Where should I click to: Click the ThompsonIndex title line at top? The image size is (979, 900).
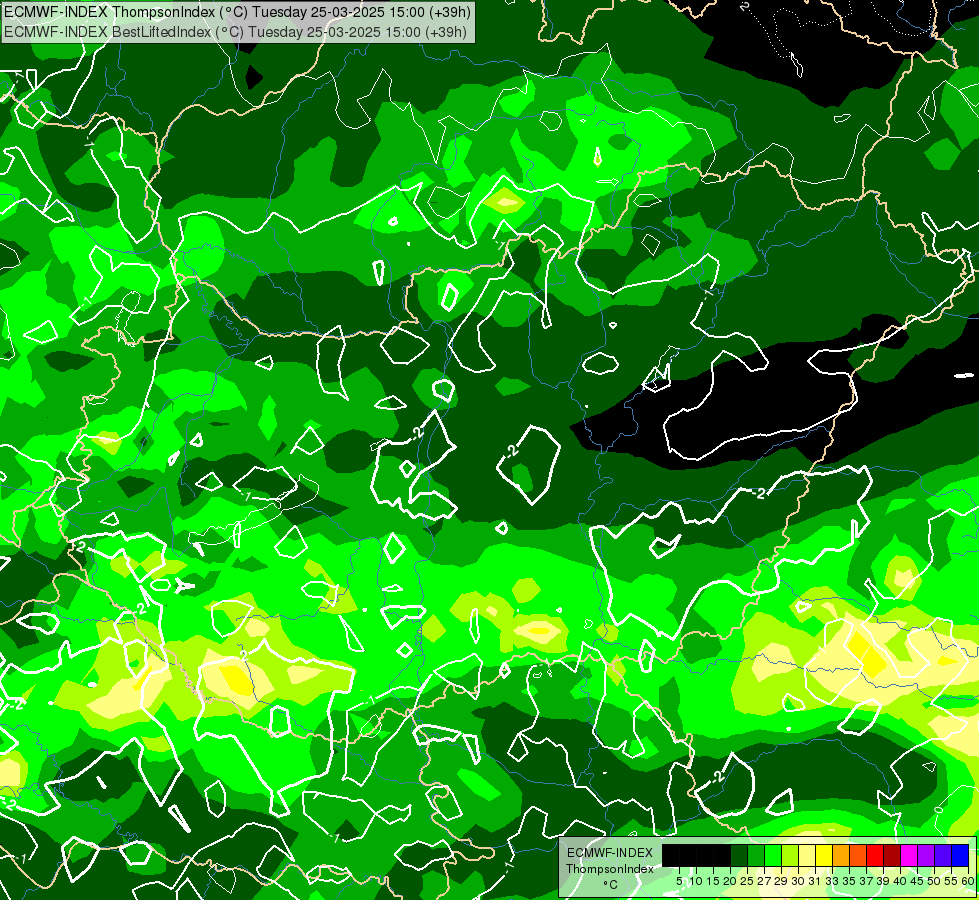point(237,12)
